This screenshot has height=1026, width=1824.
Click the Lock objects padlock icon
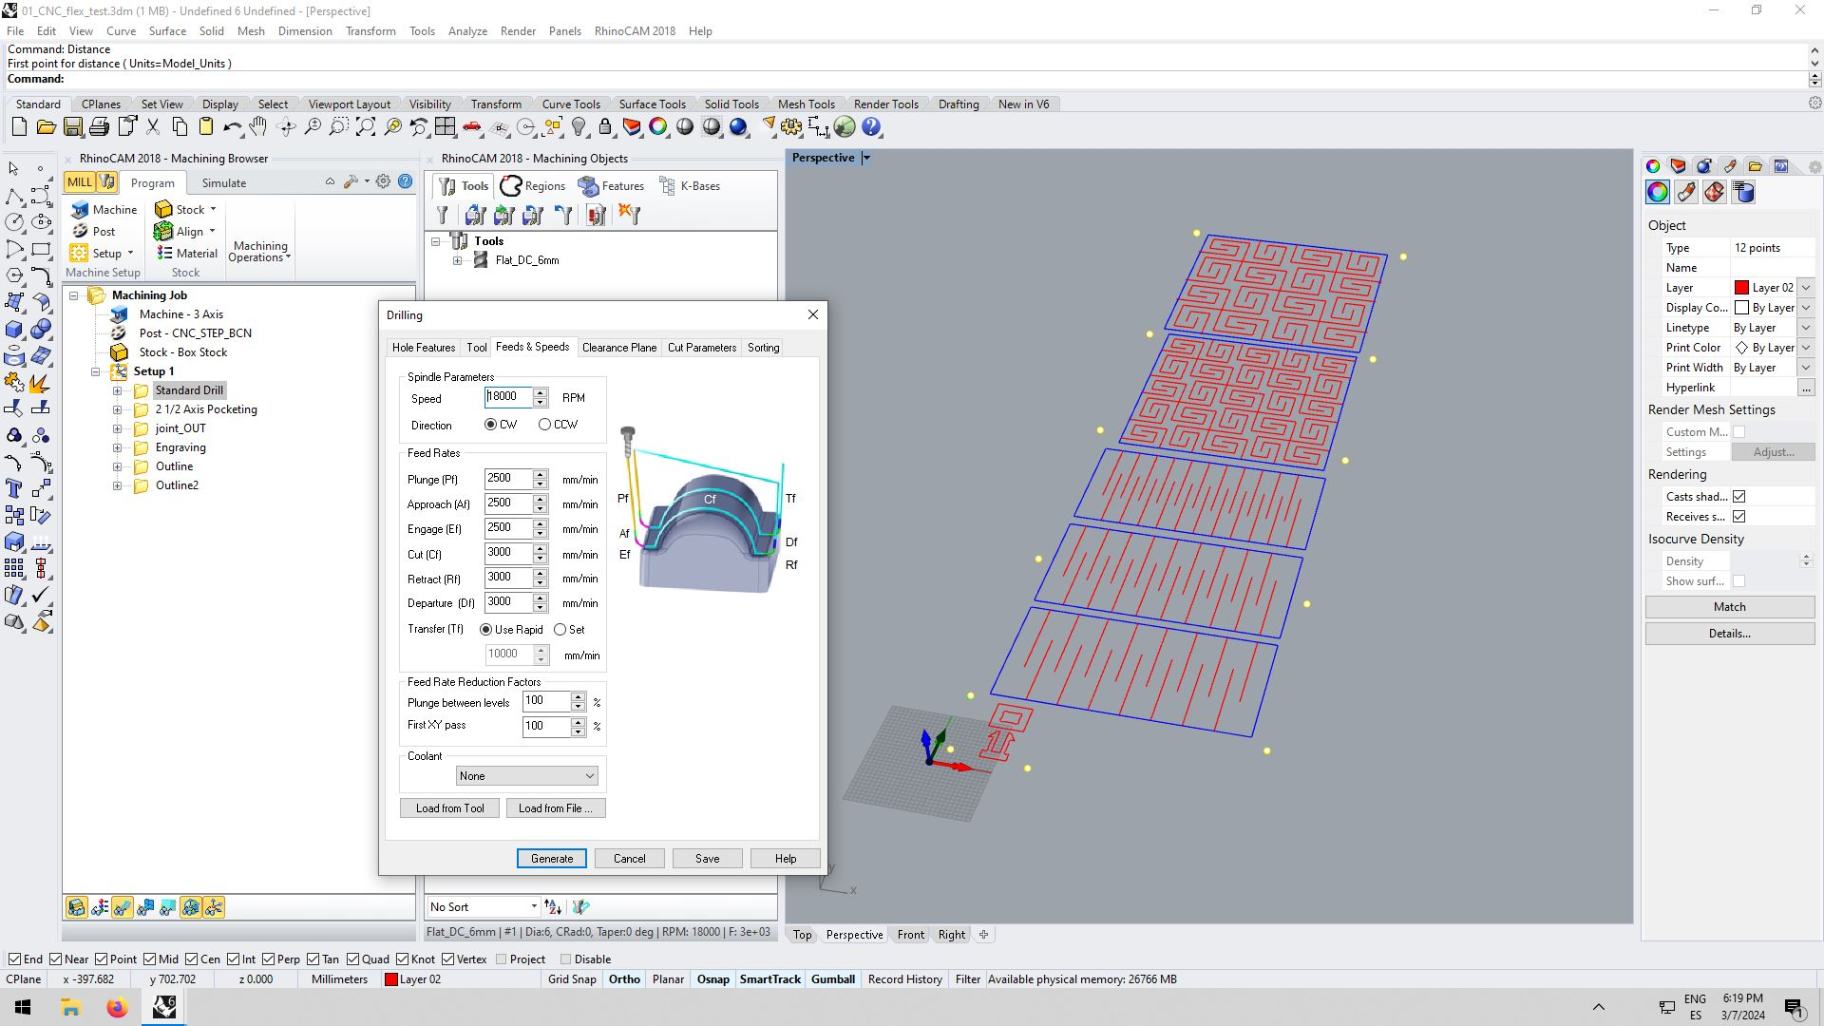605,127
